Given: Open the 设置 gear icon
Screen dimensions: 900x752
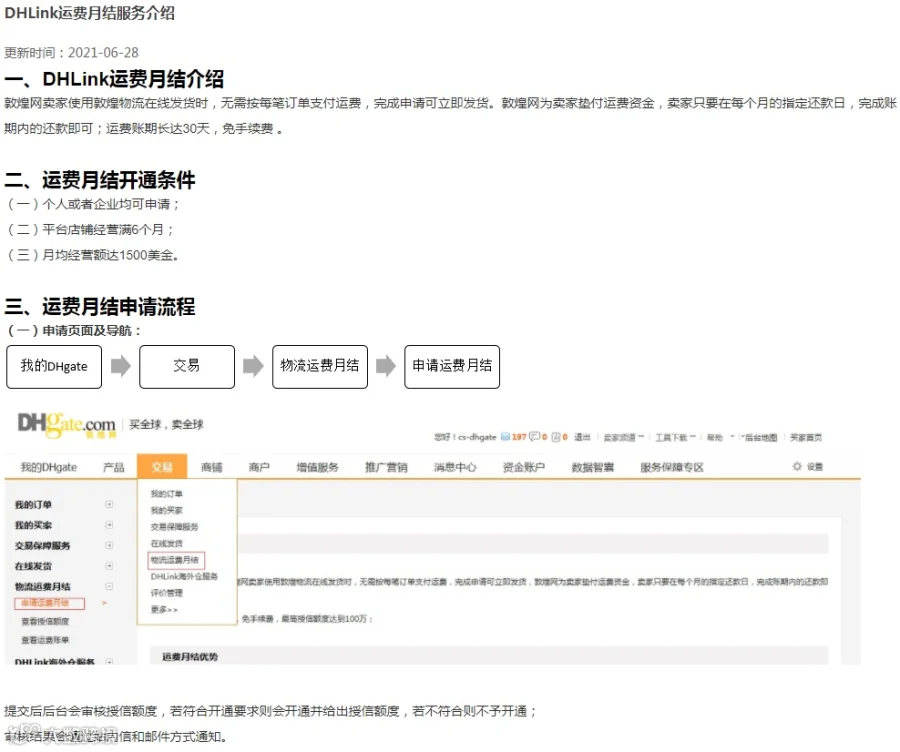Looking at the screenshot, I should click(797, 466).
